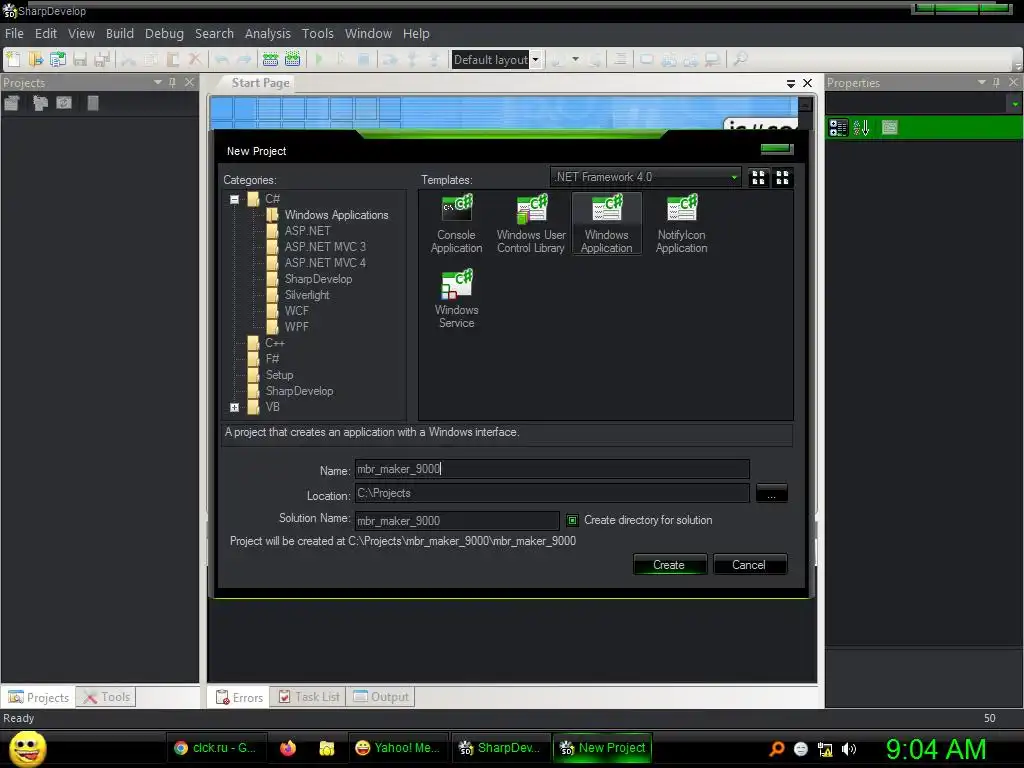The image size is (1024, 768).
Task: Select Windows Applications category
Action: pyautogui.click(x=336, y=215)
